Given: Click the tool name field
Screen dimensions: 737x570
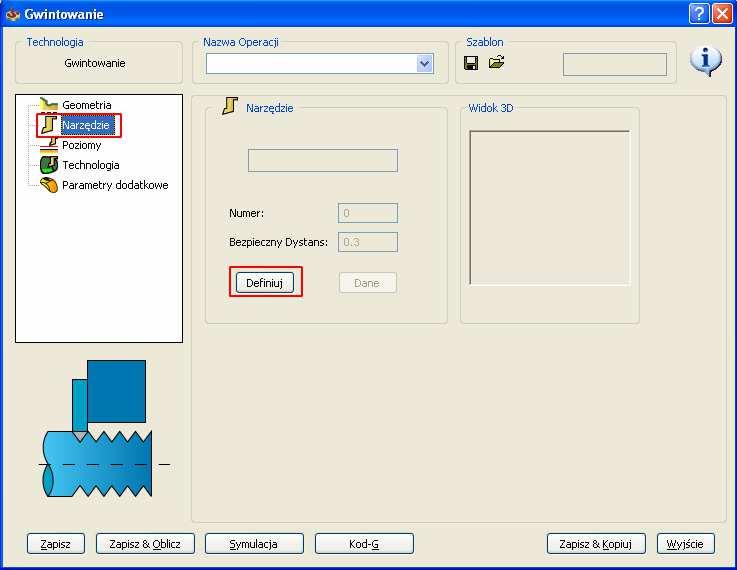Looking at the screenshot, I should pyautogui.click(x=323, y=161).
